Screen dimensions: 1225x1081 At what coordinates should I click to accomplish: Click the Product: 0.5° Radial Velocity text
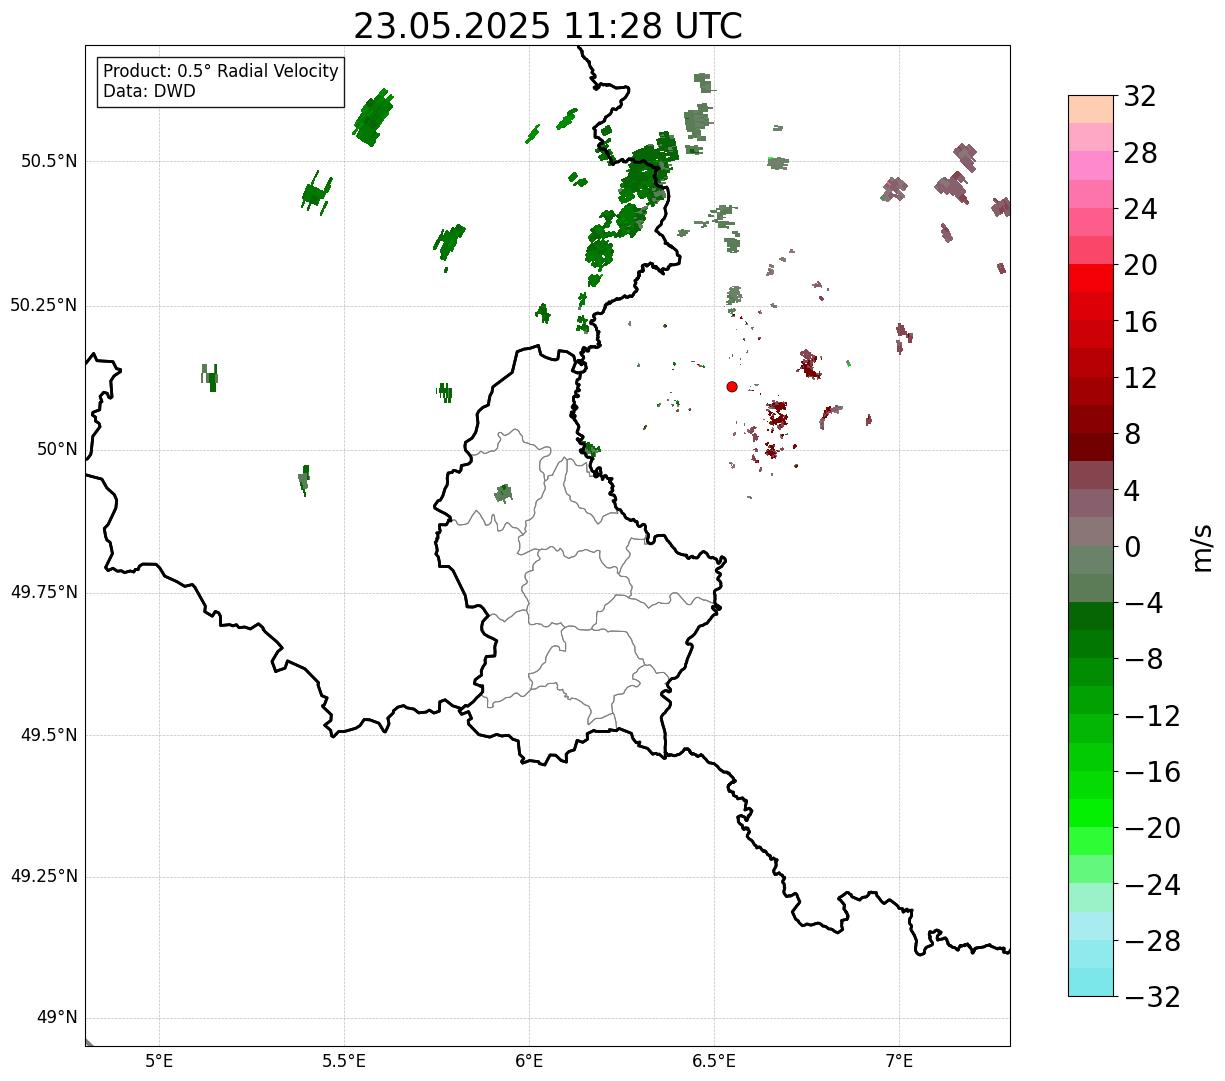[x=221, y=72]
